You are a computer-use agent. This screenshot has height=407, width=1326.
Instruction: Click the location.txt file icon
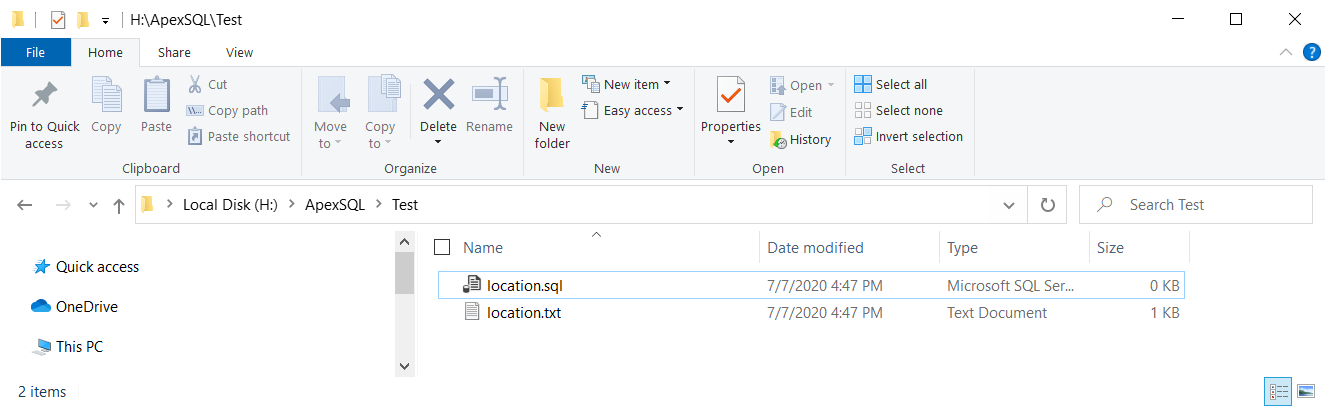472,313
